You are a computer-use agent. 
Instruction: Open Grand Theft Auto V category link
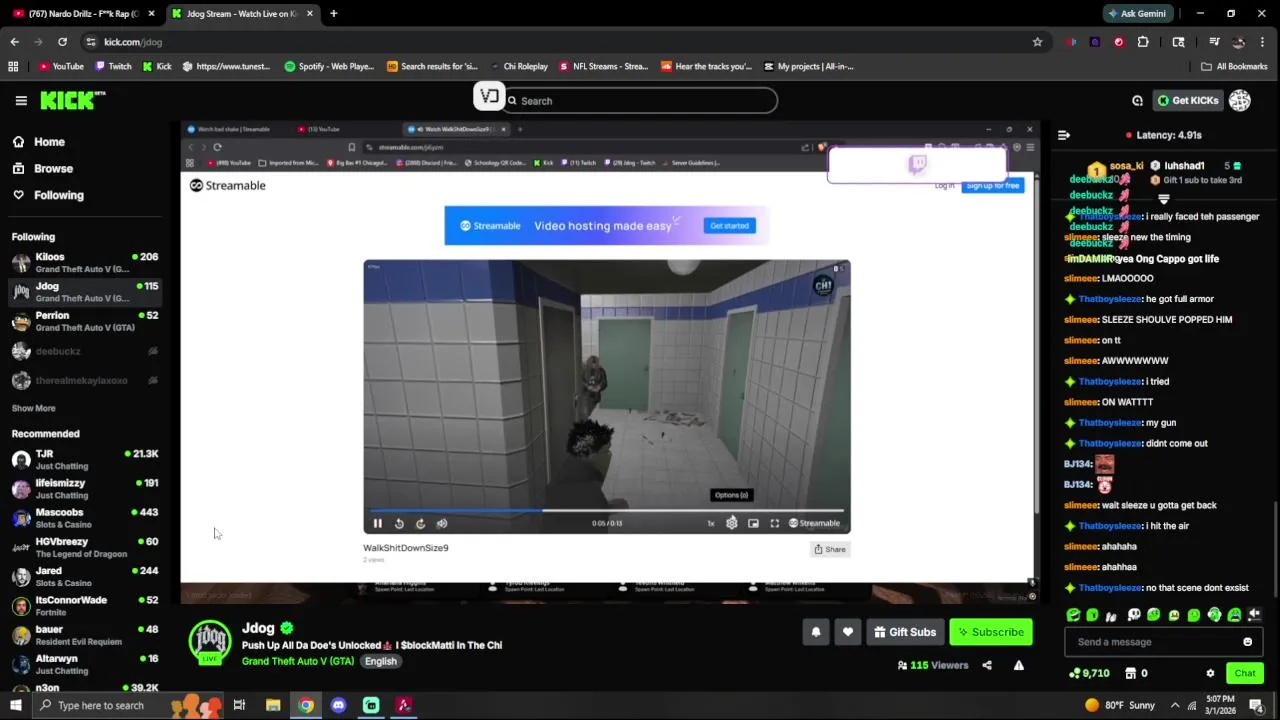298,661
